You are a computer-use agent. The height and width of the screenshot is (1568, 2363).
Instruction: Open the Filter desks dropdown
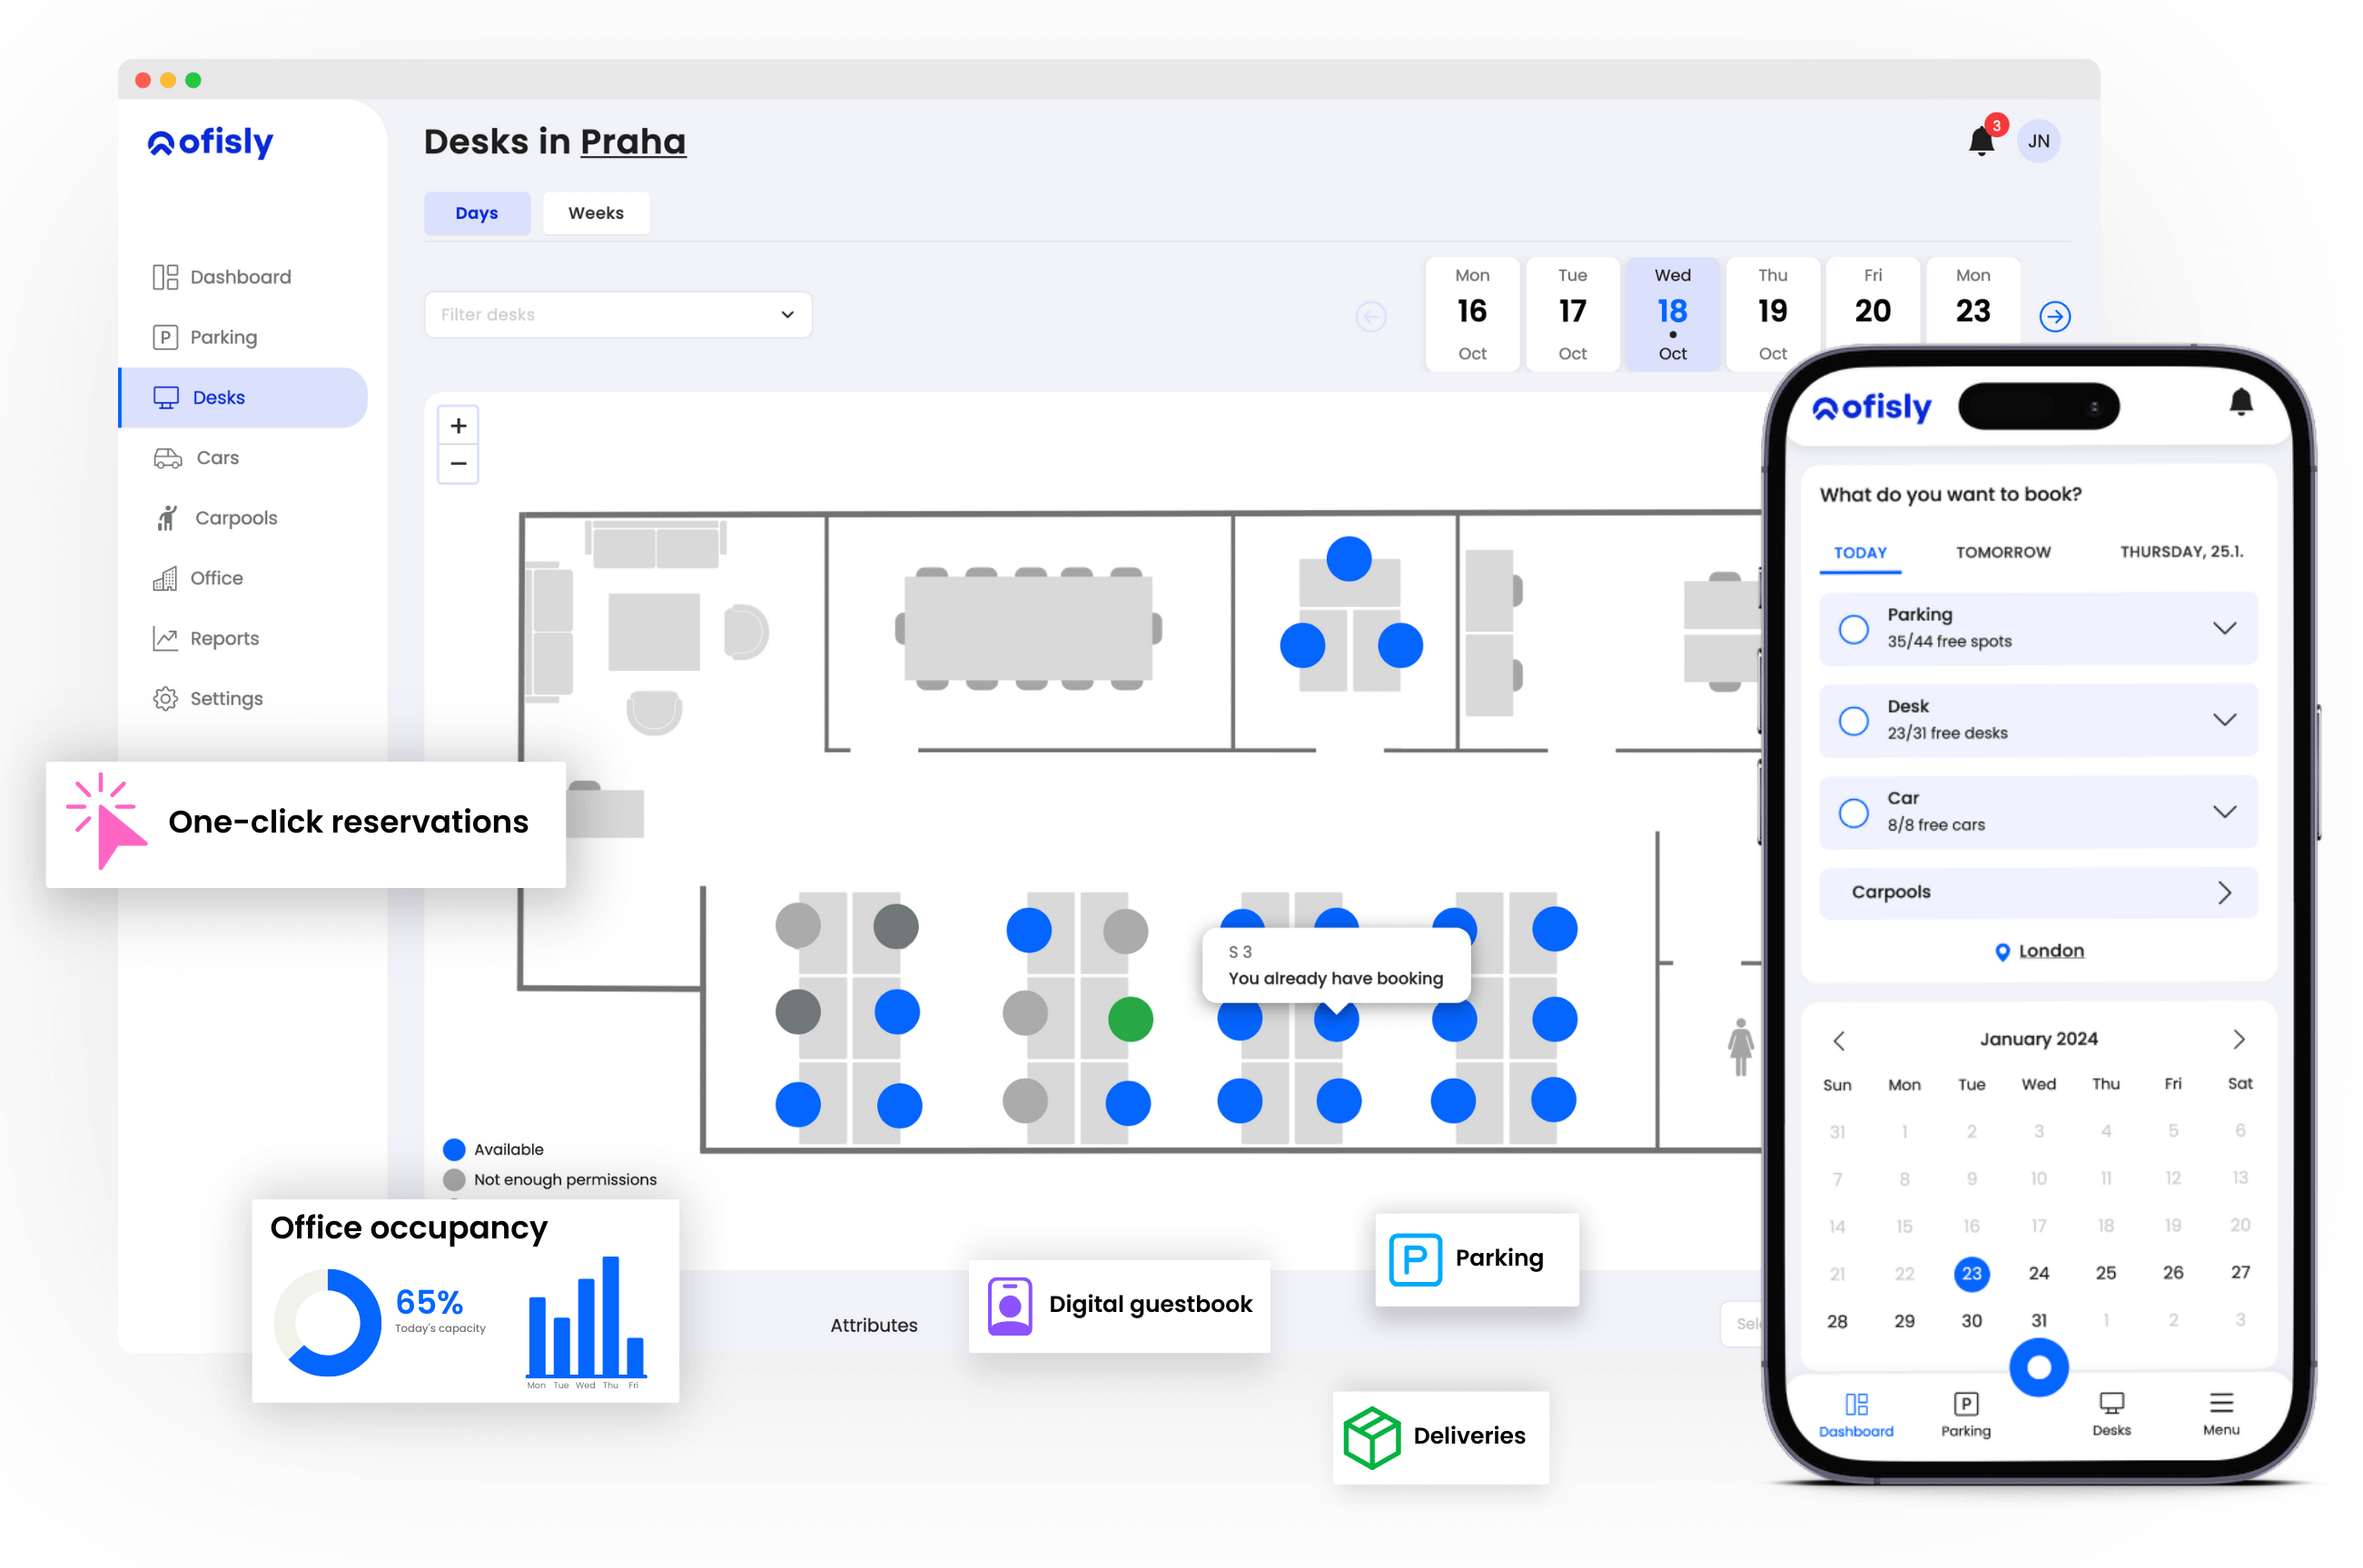pyautogui.click(x=617, y=315)
